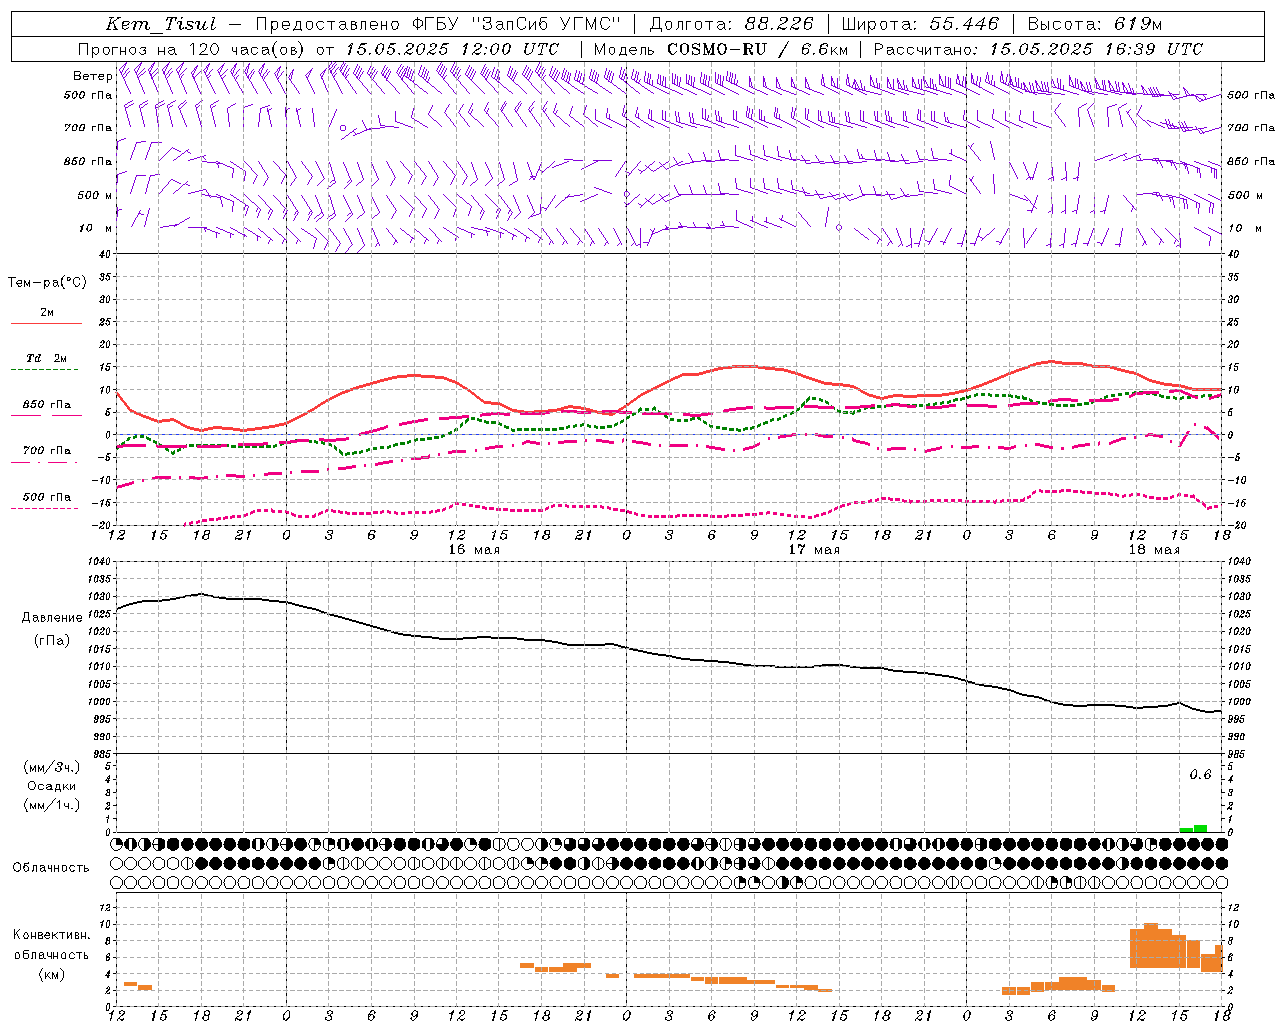Select the Рассчитано: 15.05.2025 16:39 UTC text
Screen dimensions: 1280x1024
pyautogui.click(x=1038, y=49)
